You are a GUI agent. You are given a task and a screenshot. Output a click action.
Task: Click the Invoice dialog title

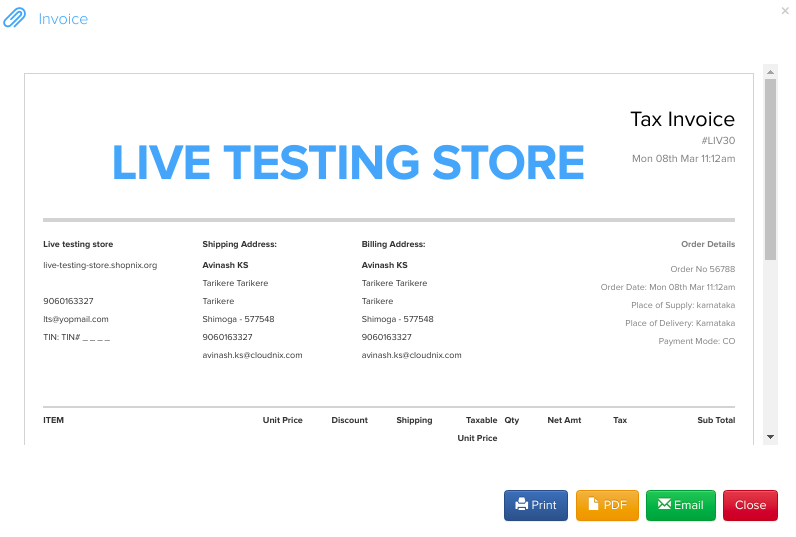coord(63,19)
